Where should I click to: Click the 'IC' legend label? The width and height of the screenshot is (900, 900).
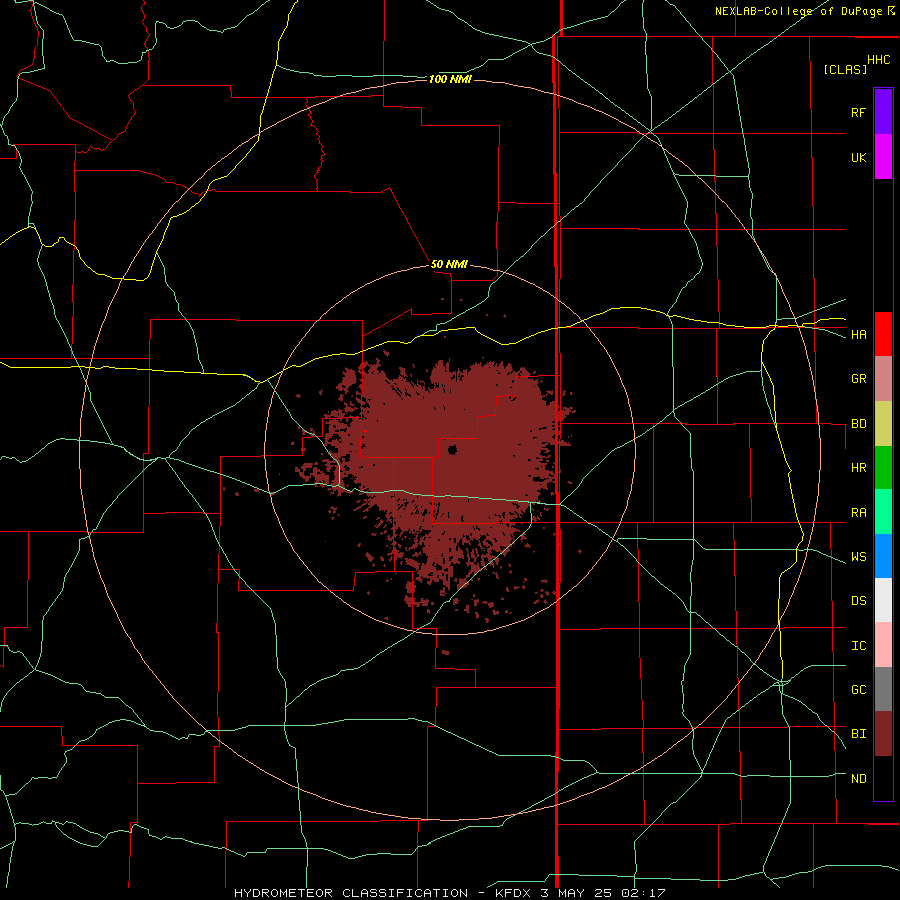[x=858, y=646]
